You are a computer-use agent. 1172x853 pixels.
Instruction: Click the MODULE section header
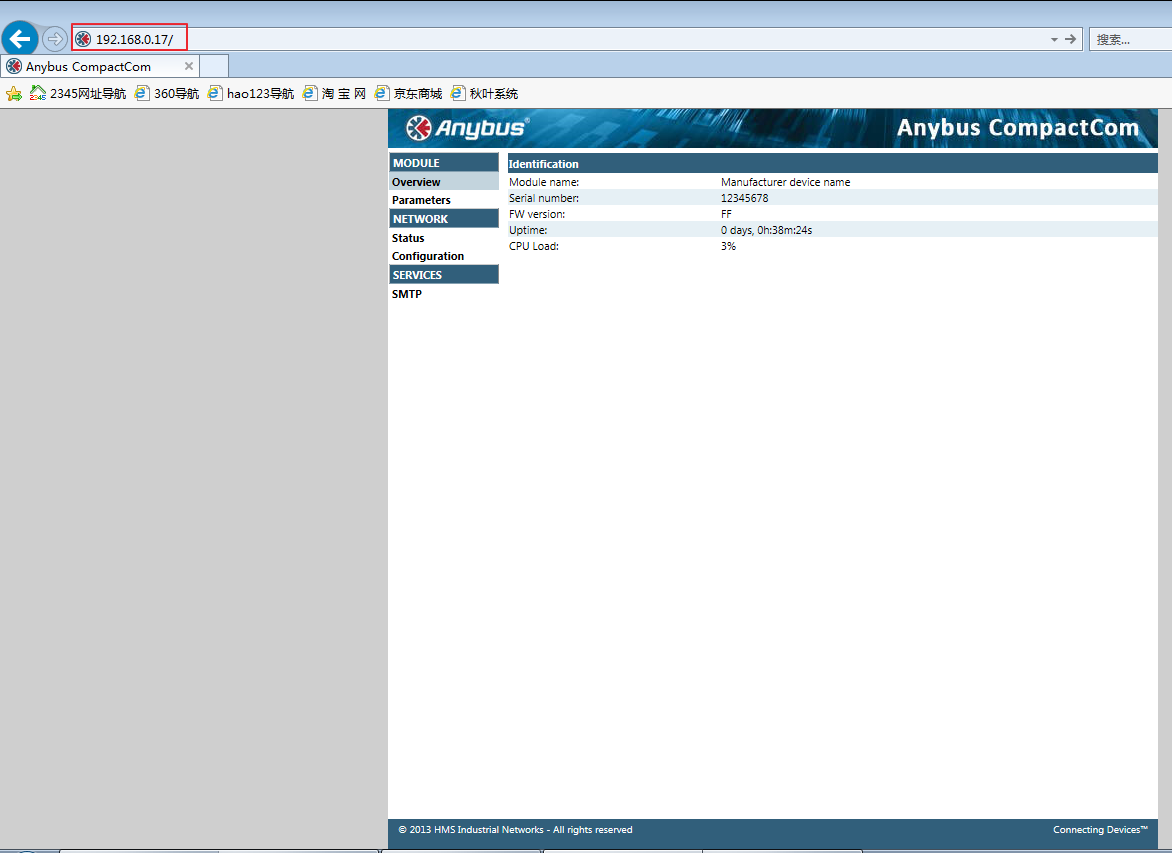click(443, 162)
